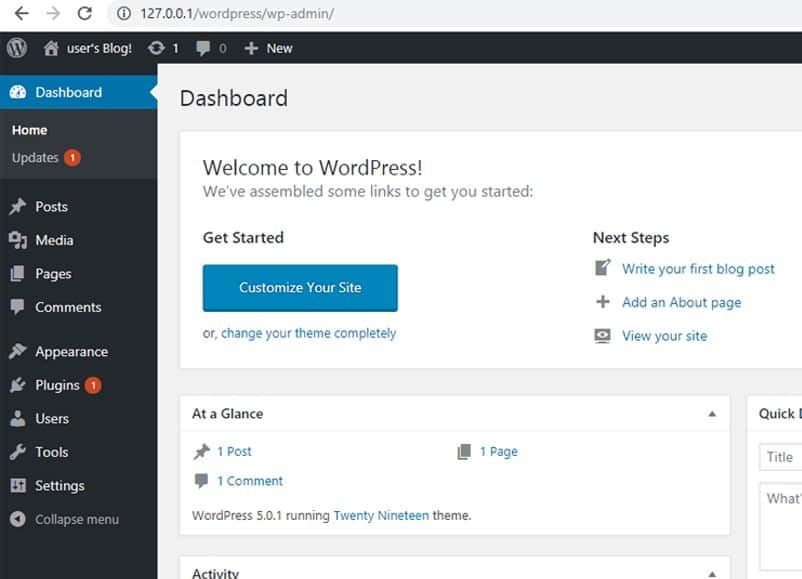Click the bubble icon beside 1 Comment

point(202,481)
